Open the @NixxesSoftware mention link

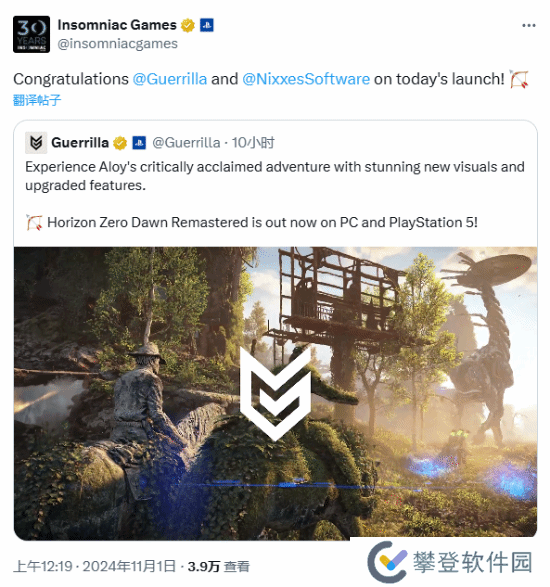pos(306,79)
